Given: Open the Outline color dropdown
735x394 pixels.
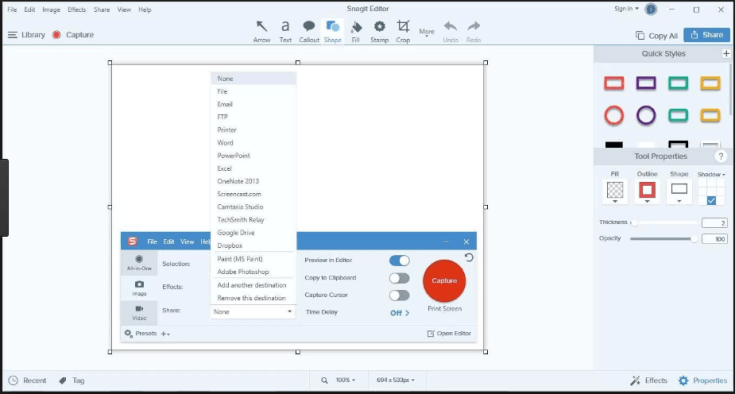Looking at the screenshot, I should click(647, 192).
